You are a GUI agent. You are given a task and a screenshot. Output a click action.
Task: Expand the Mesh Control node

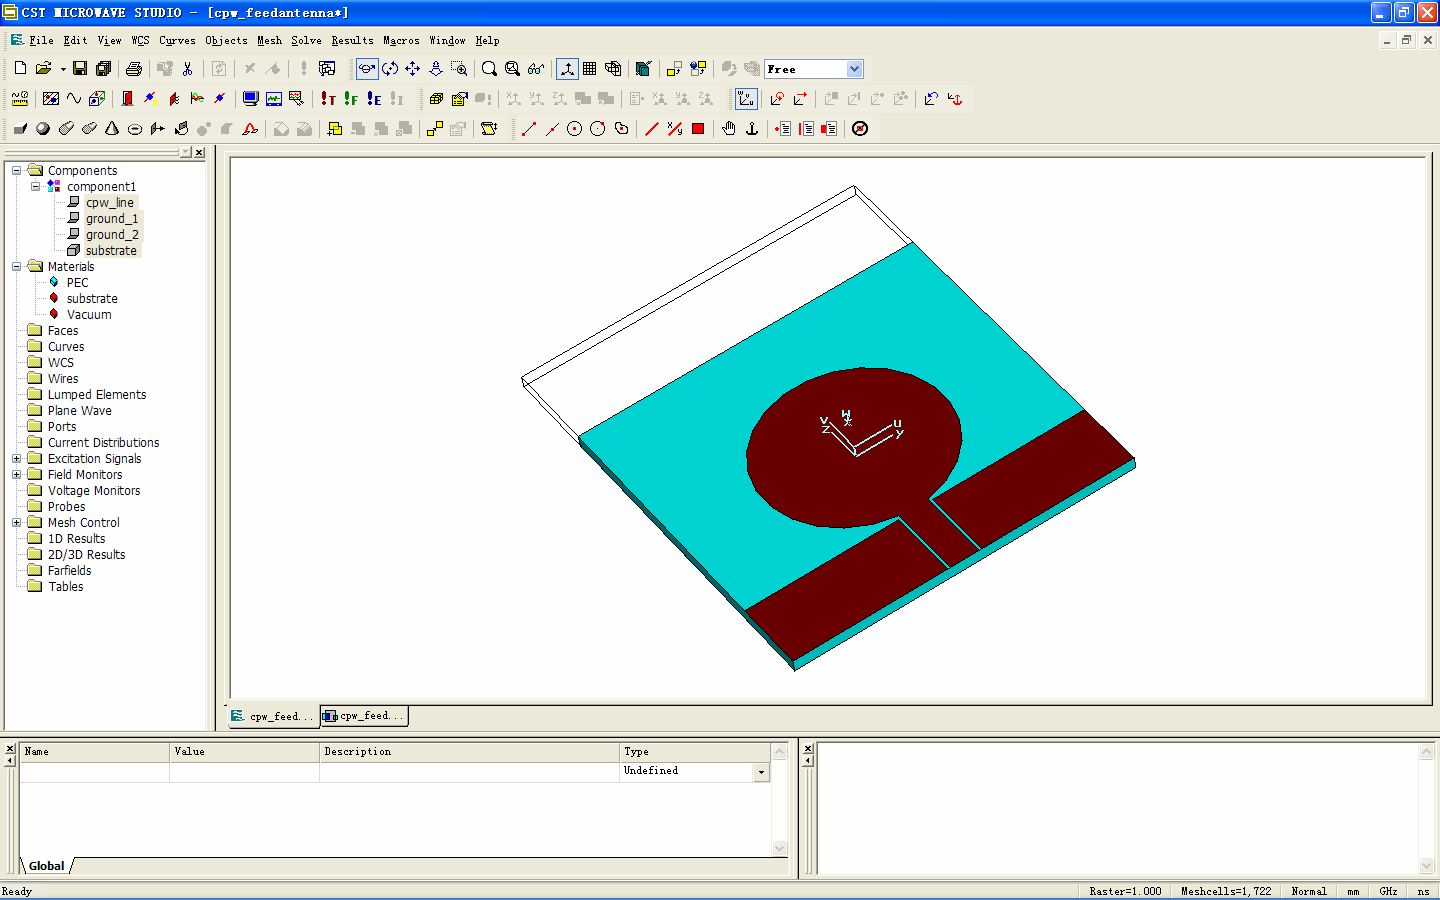(x=16, y=523)
